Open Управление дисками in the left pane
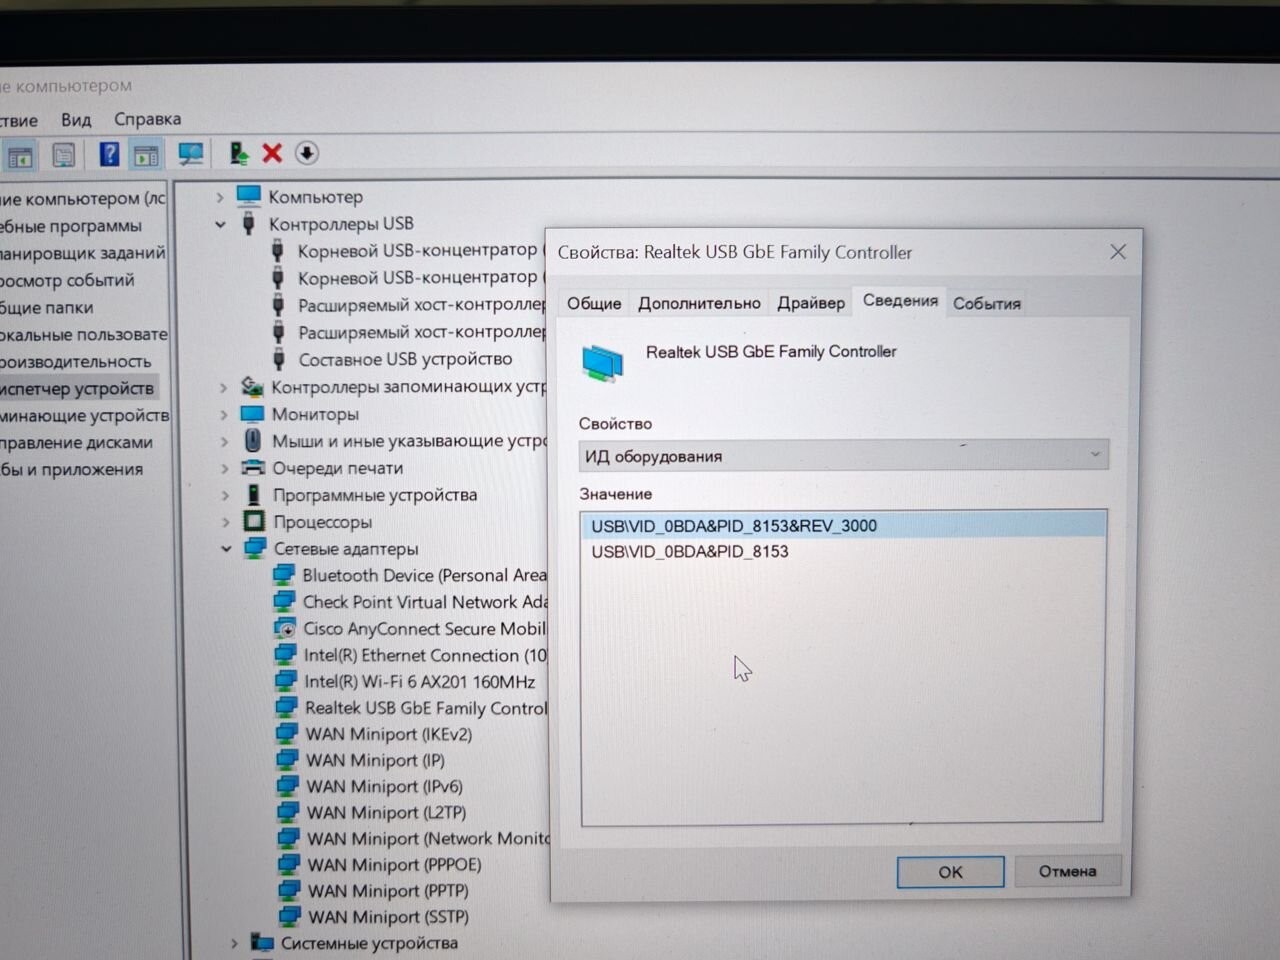 (77, 443)
